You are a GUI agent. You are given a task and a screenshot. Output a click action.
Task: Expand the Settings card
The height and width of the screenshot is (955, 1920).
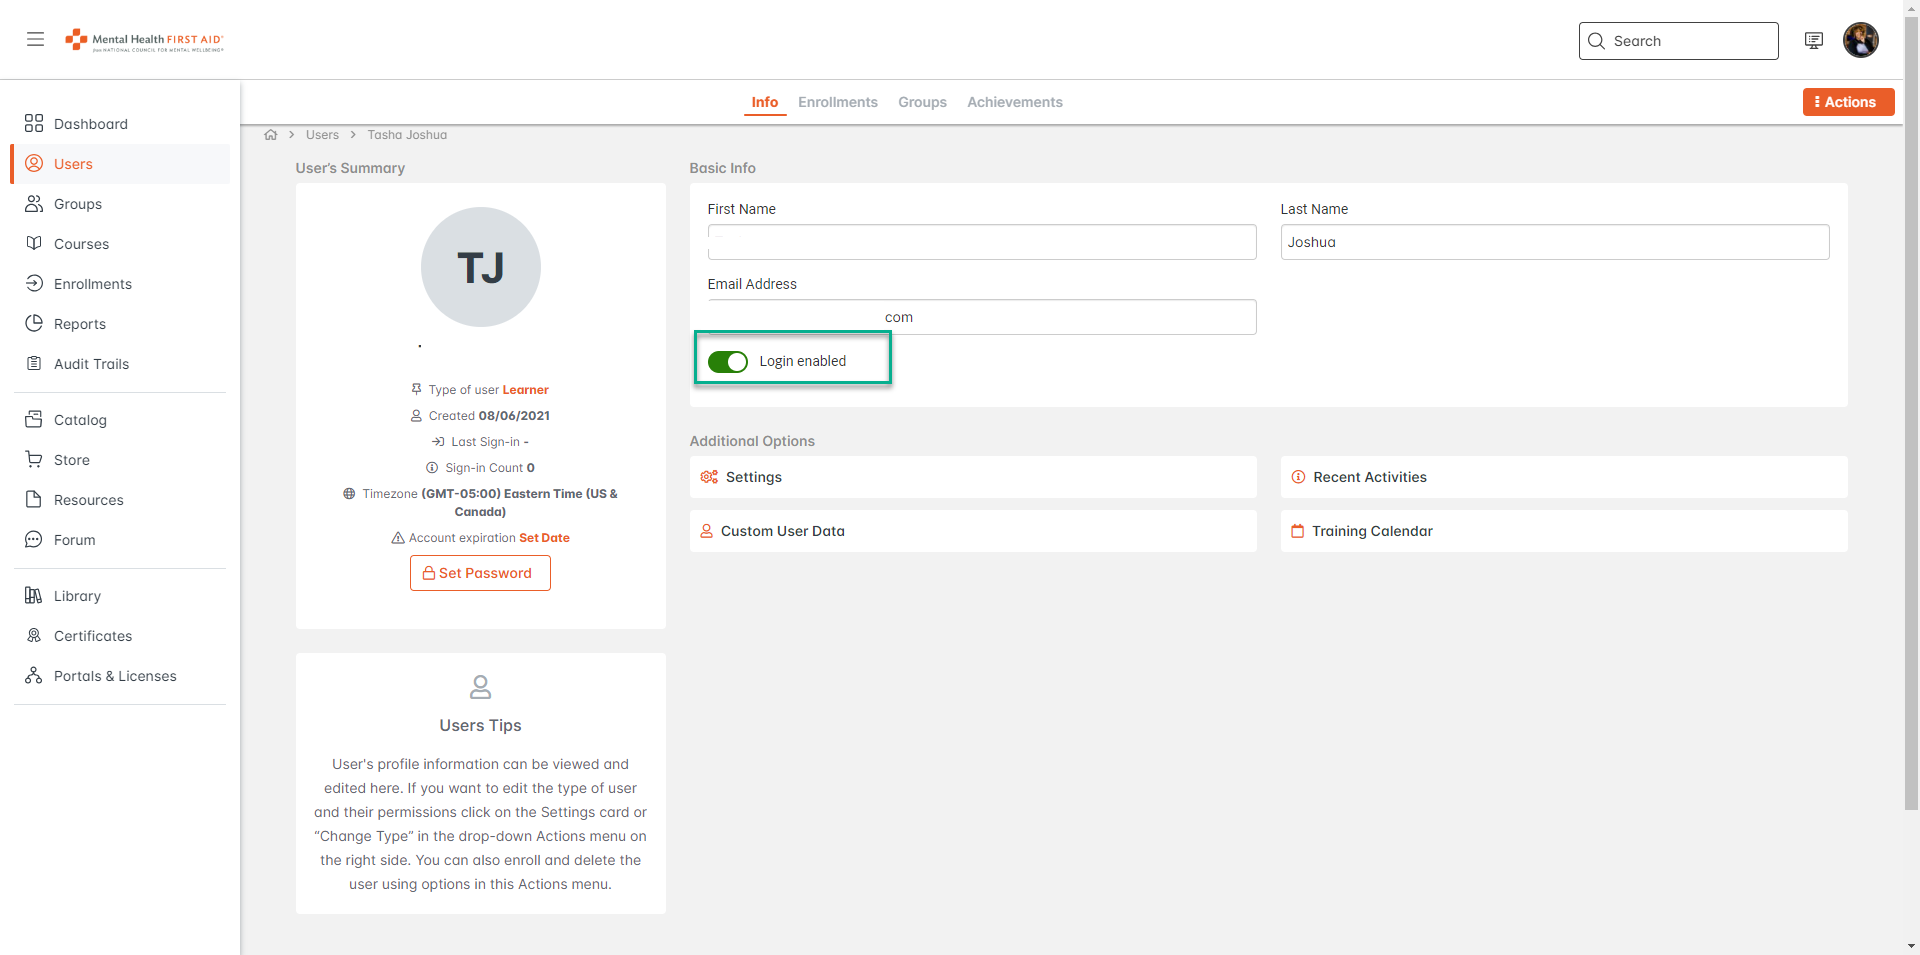[x=972, y=477]
